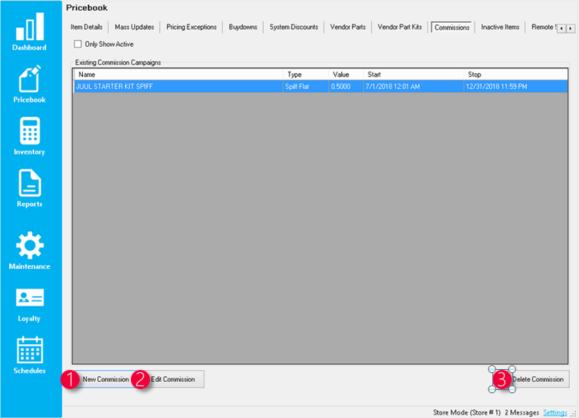Open the Maintenance gear icon

pos(30,245)
